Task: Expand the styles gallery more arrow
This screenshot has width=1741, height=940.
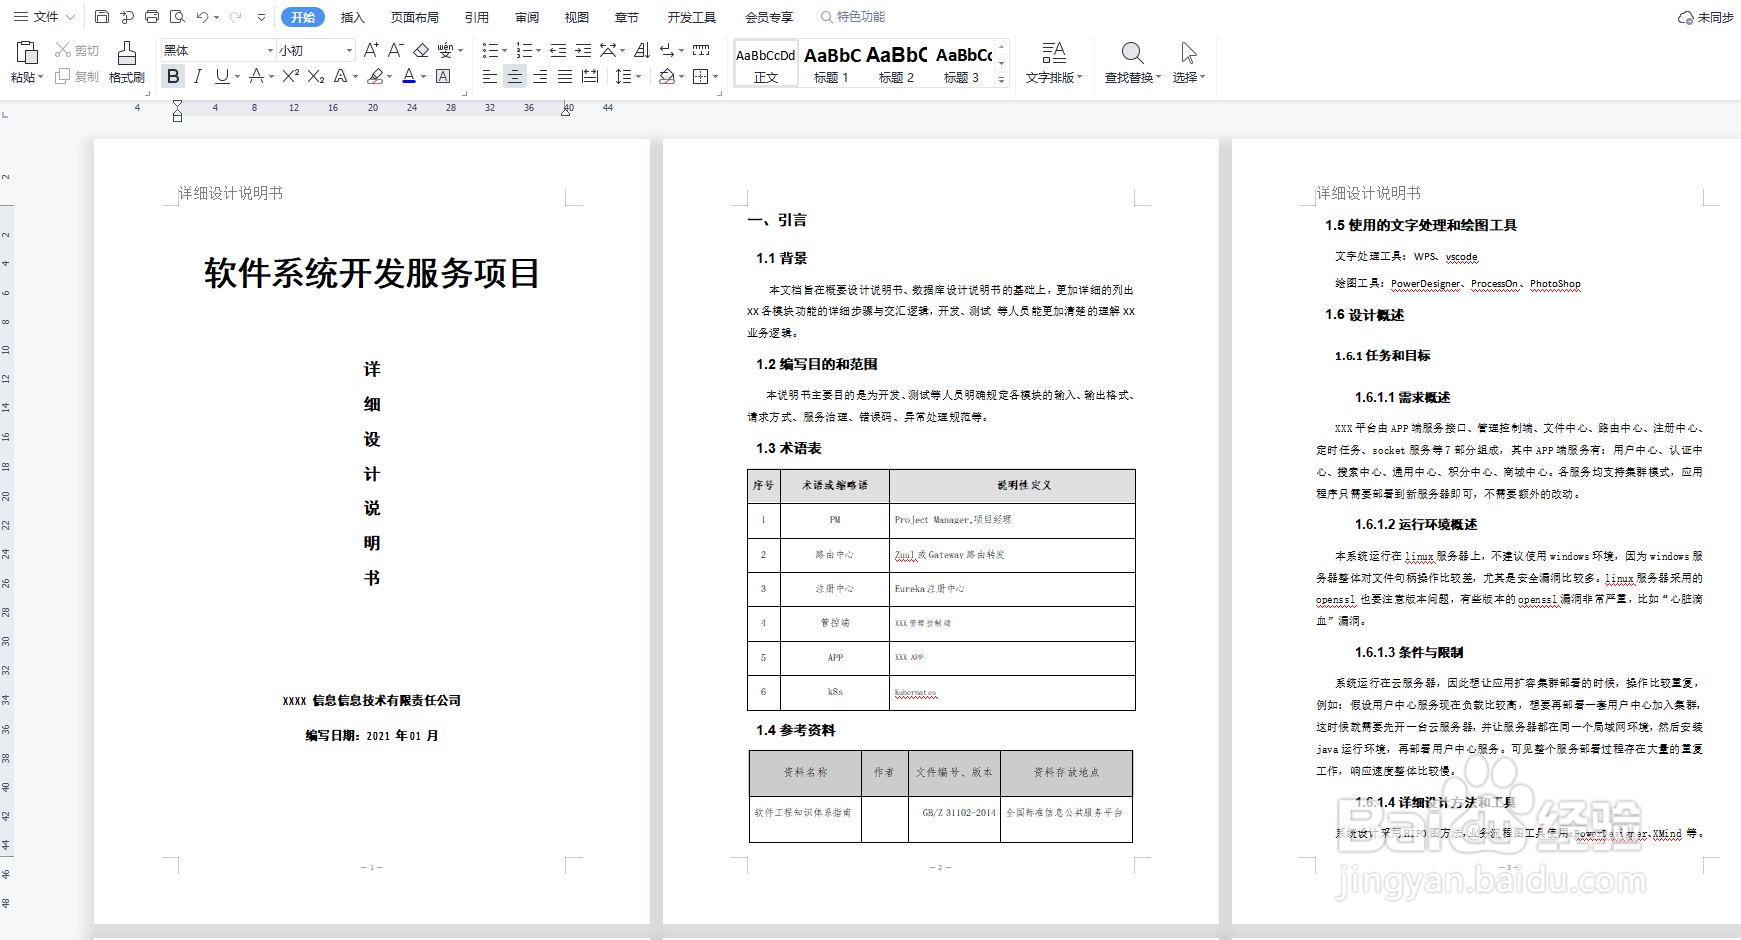Action: [1002, 80]
